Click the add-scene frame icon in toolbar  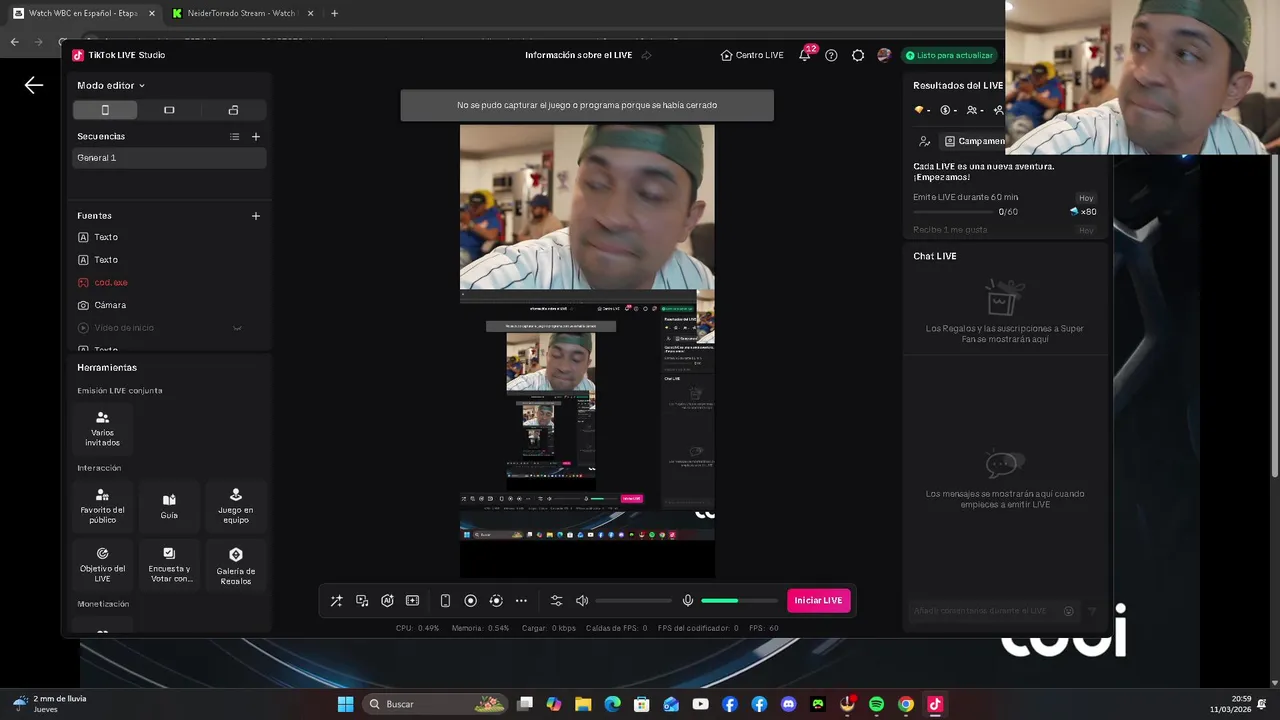(412, 601)
